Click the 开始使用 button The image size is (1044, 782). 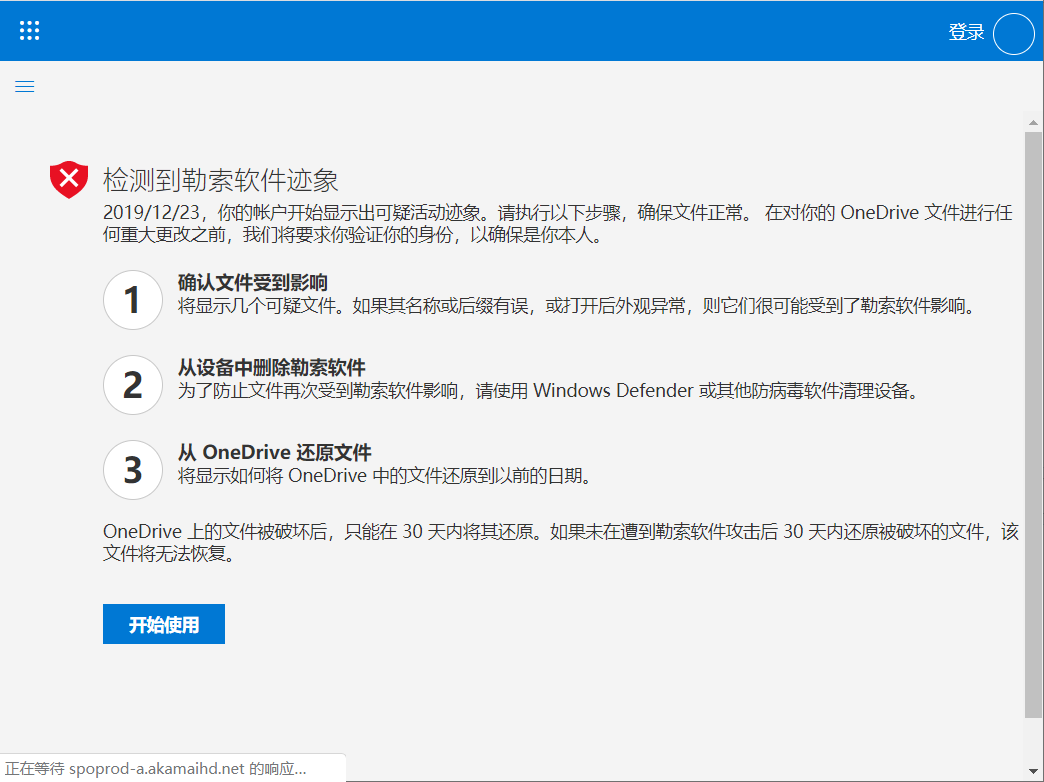[164, 624]
